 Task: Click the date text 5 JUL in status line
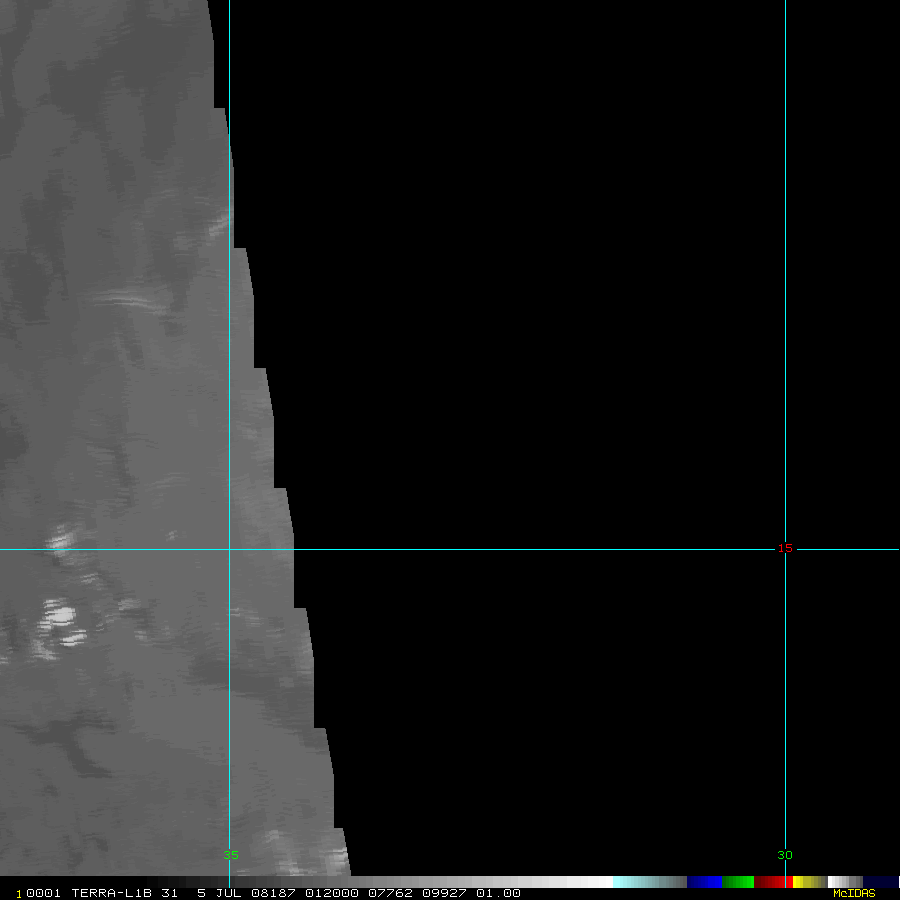coord(215,893)
